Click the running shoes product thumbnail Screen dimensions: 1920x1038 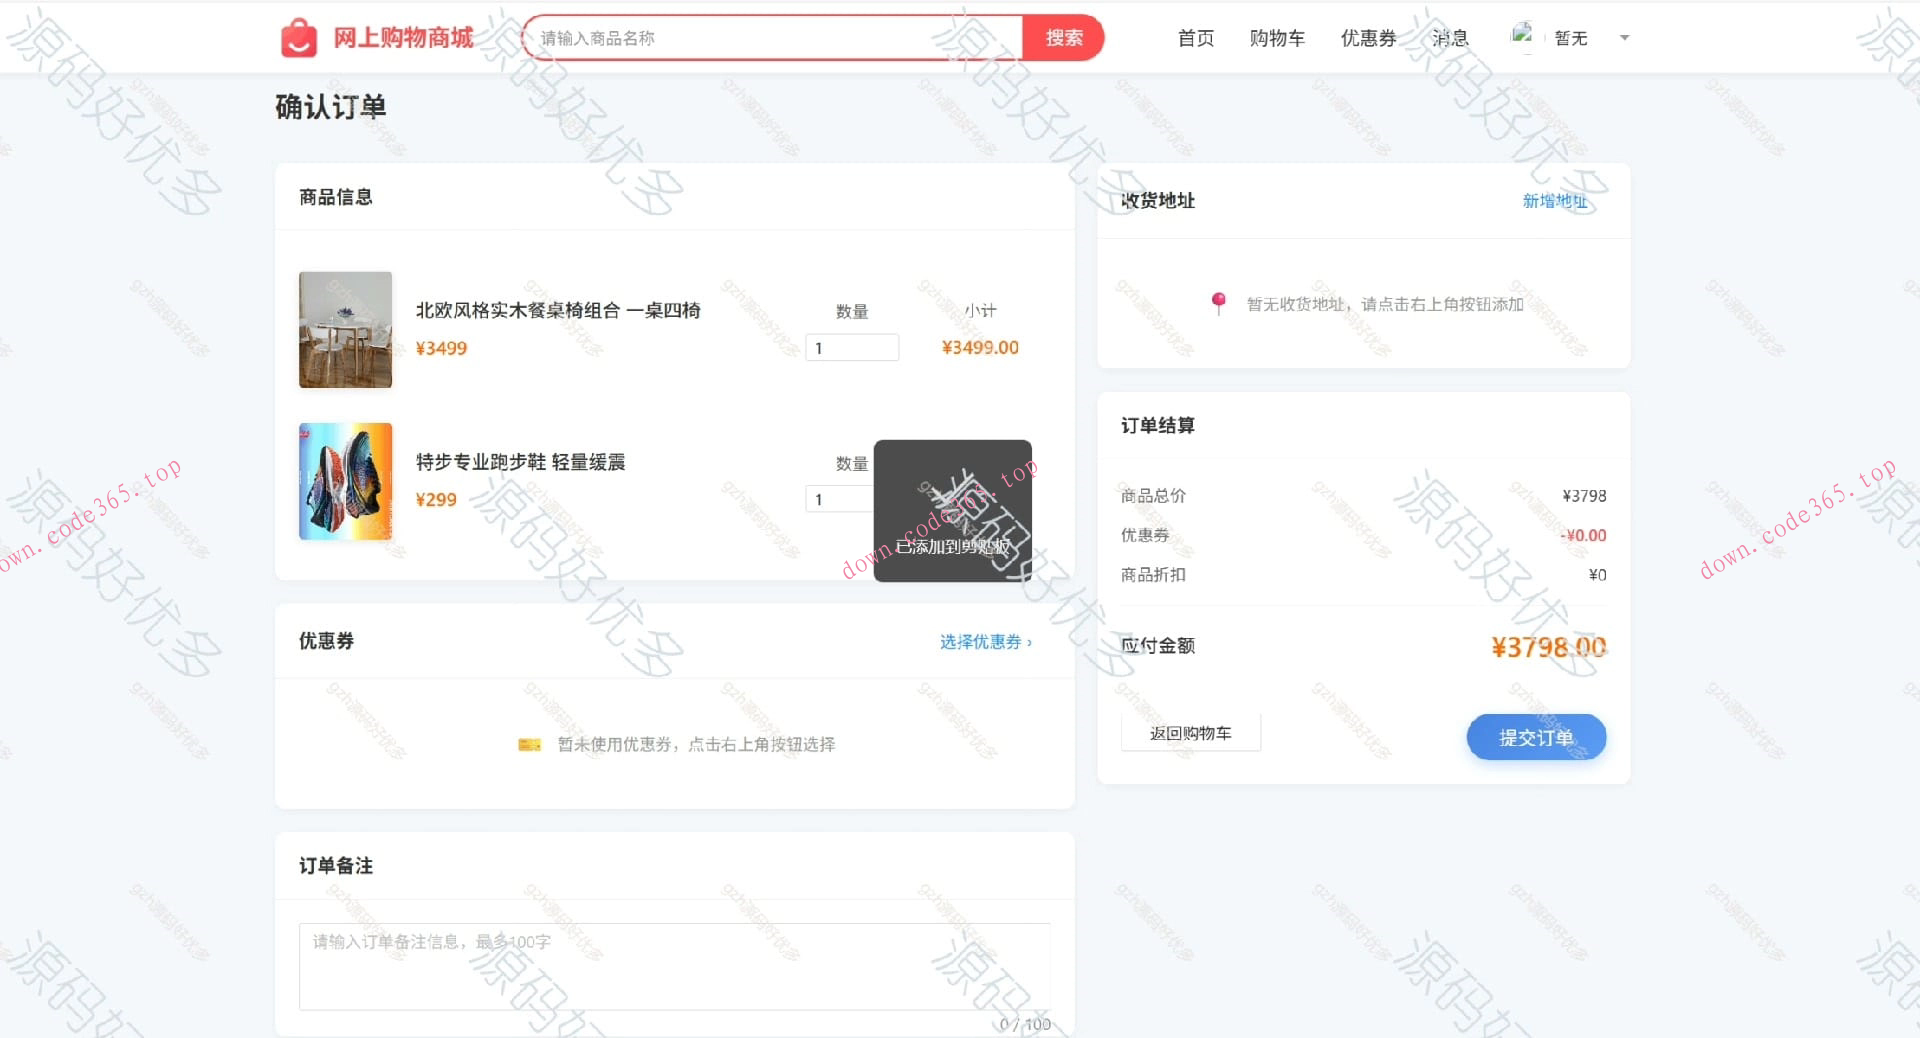click(x=344, y=481)
